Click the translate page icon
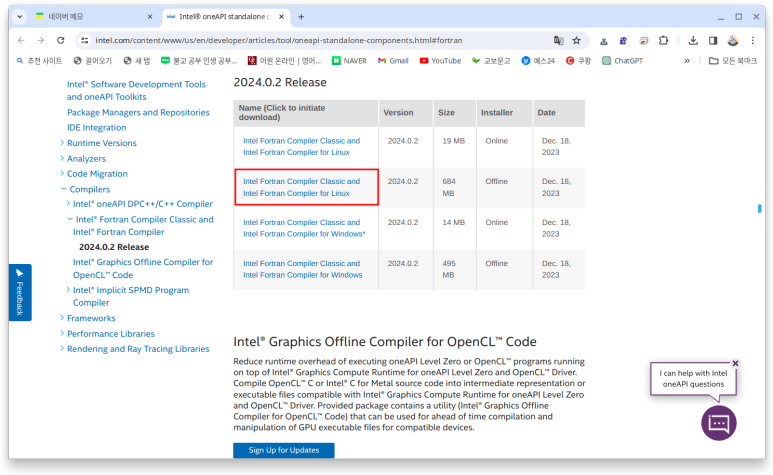This screenshot has height=475, width=773. 558,40
